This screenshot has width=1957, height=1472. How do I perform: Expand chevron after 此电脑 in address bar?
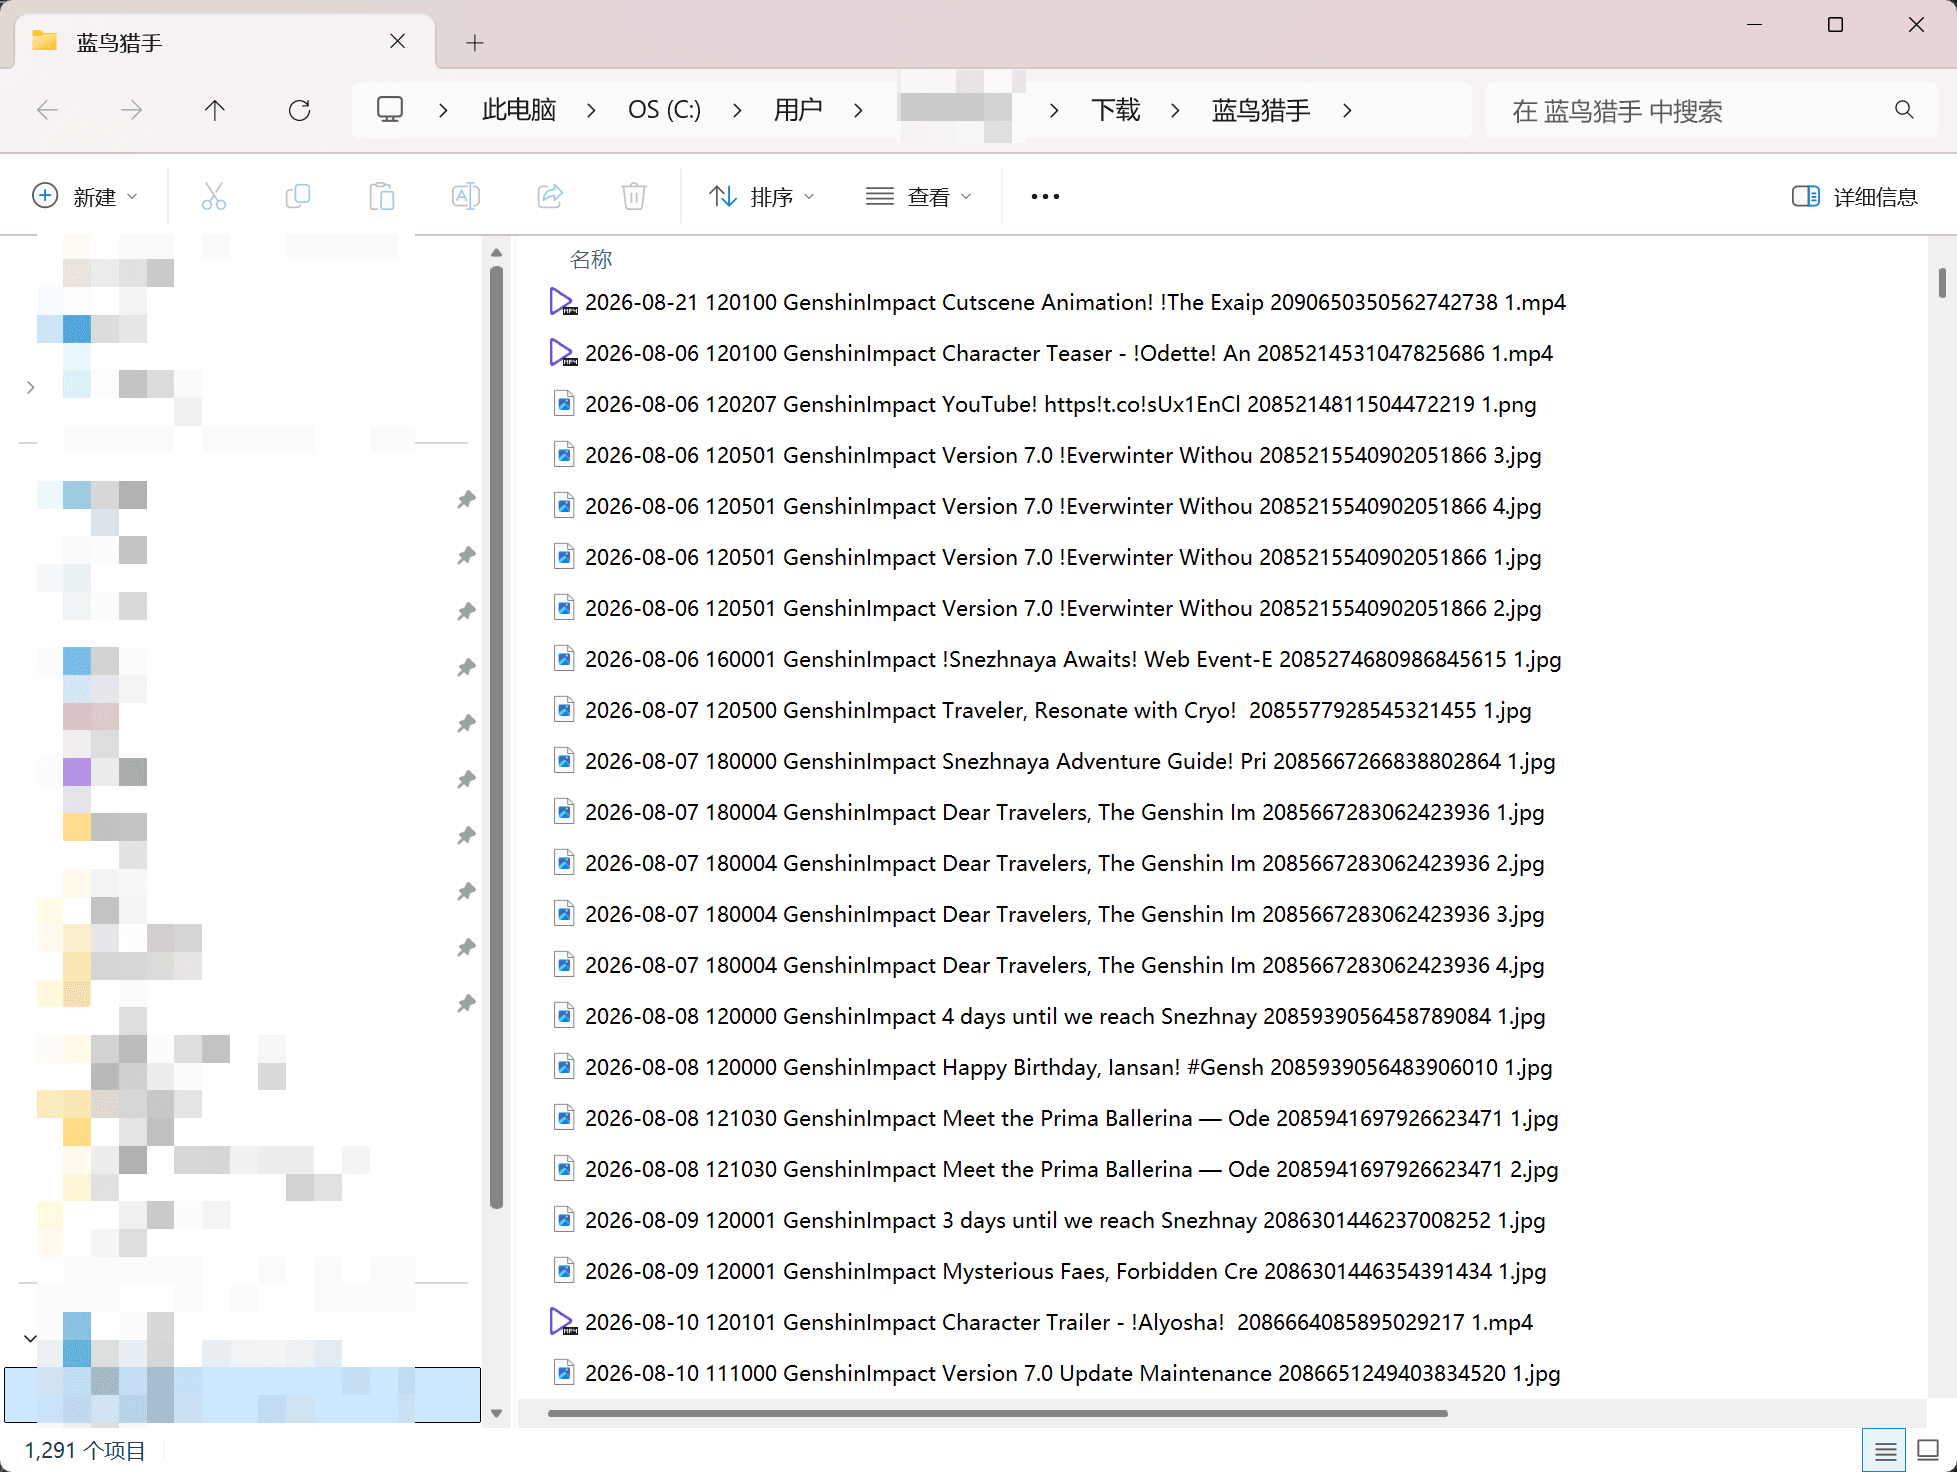point(591,110)
